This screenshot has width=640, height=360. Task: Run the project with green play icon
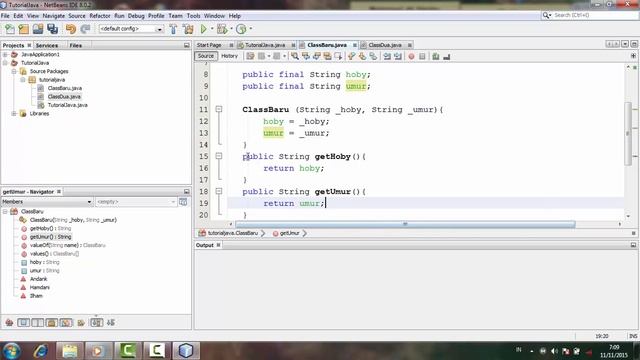point(203,29)
